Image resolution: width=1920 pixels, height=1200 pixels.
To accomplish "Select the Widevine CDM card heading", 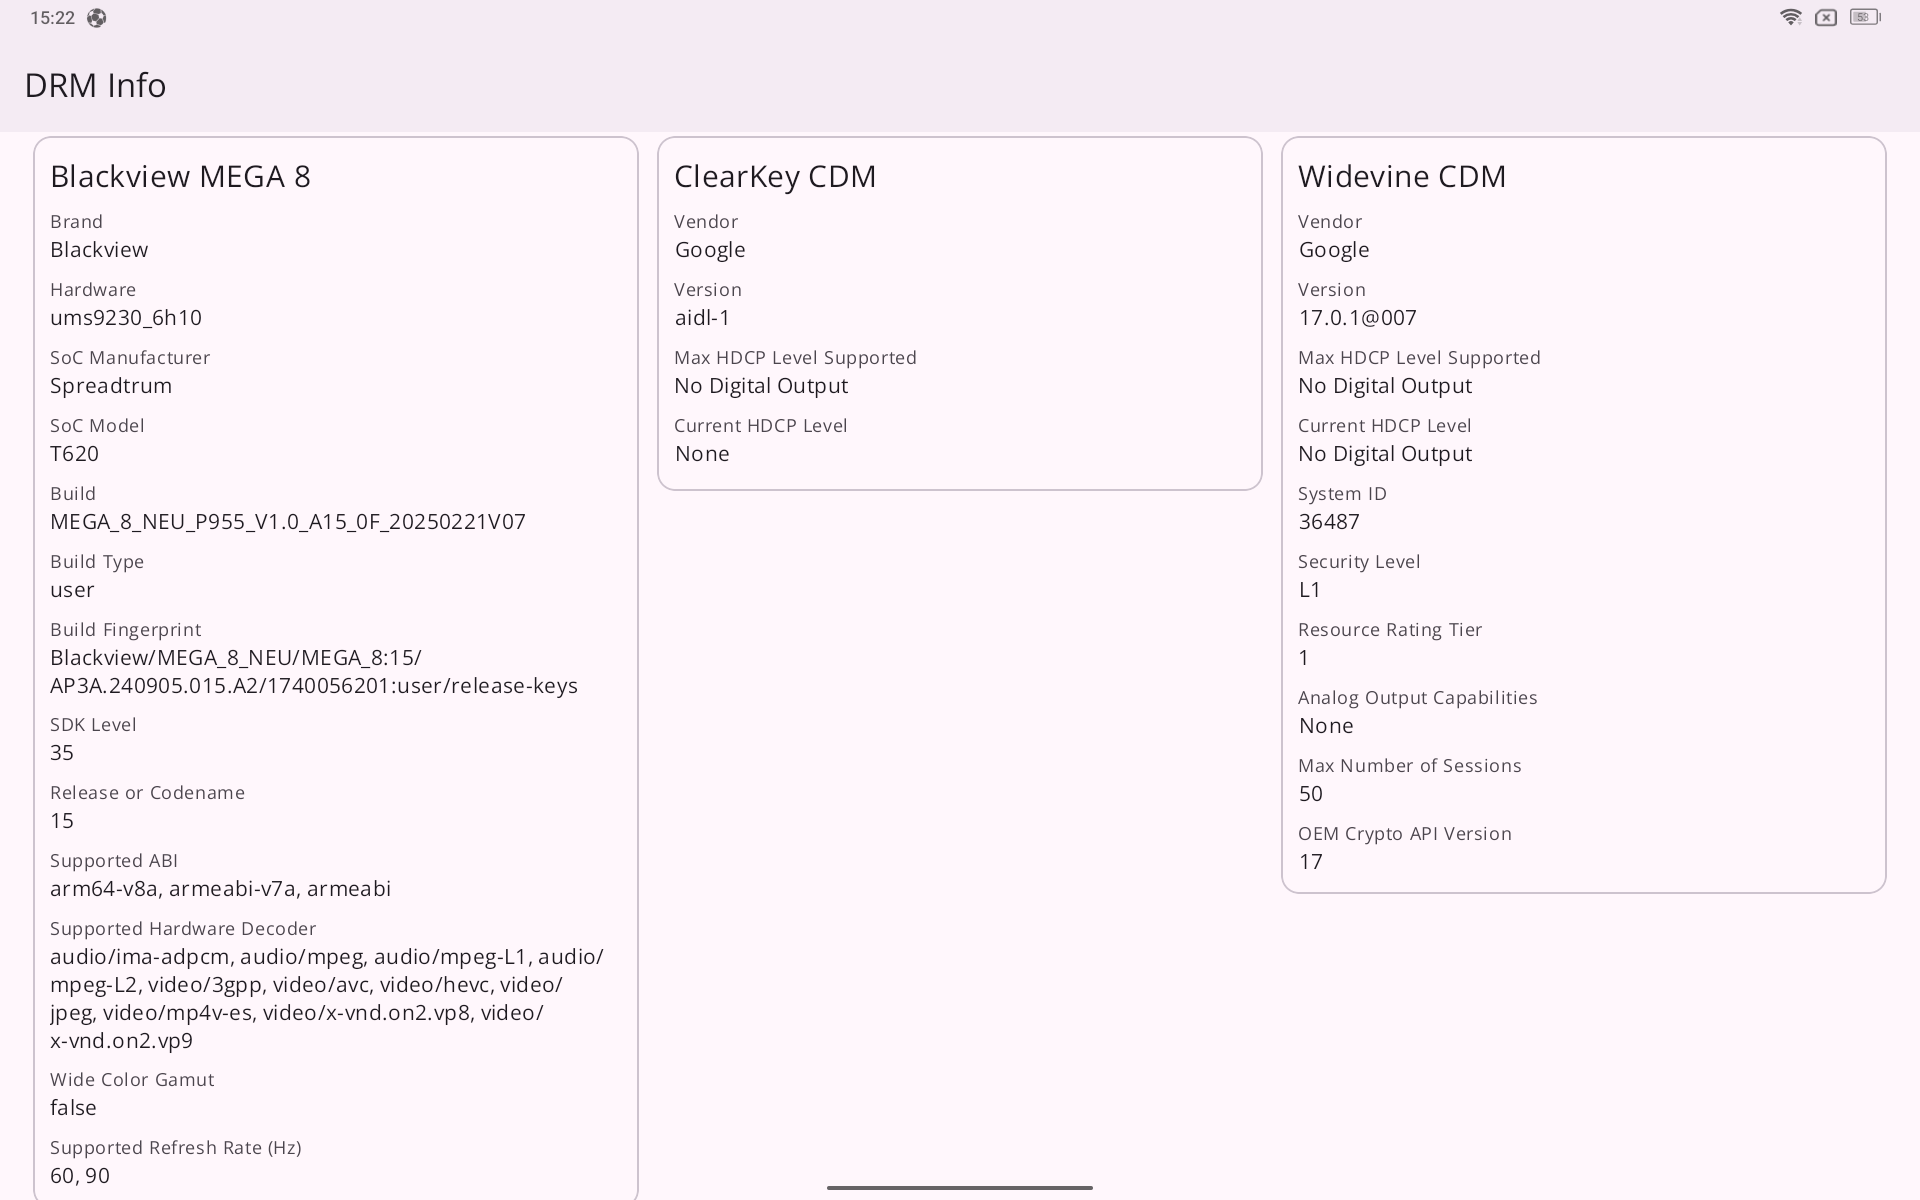I will (x=1401, y=176).
